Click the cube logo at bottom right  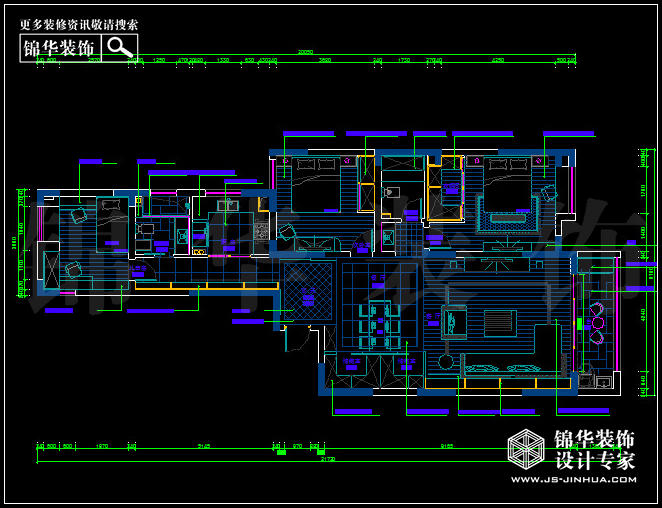[527, 450]
